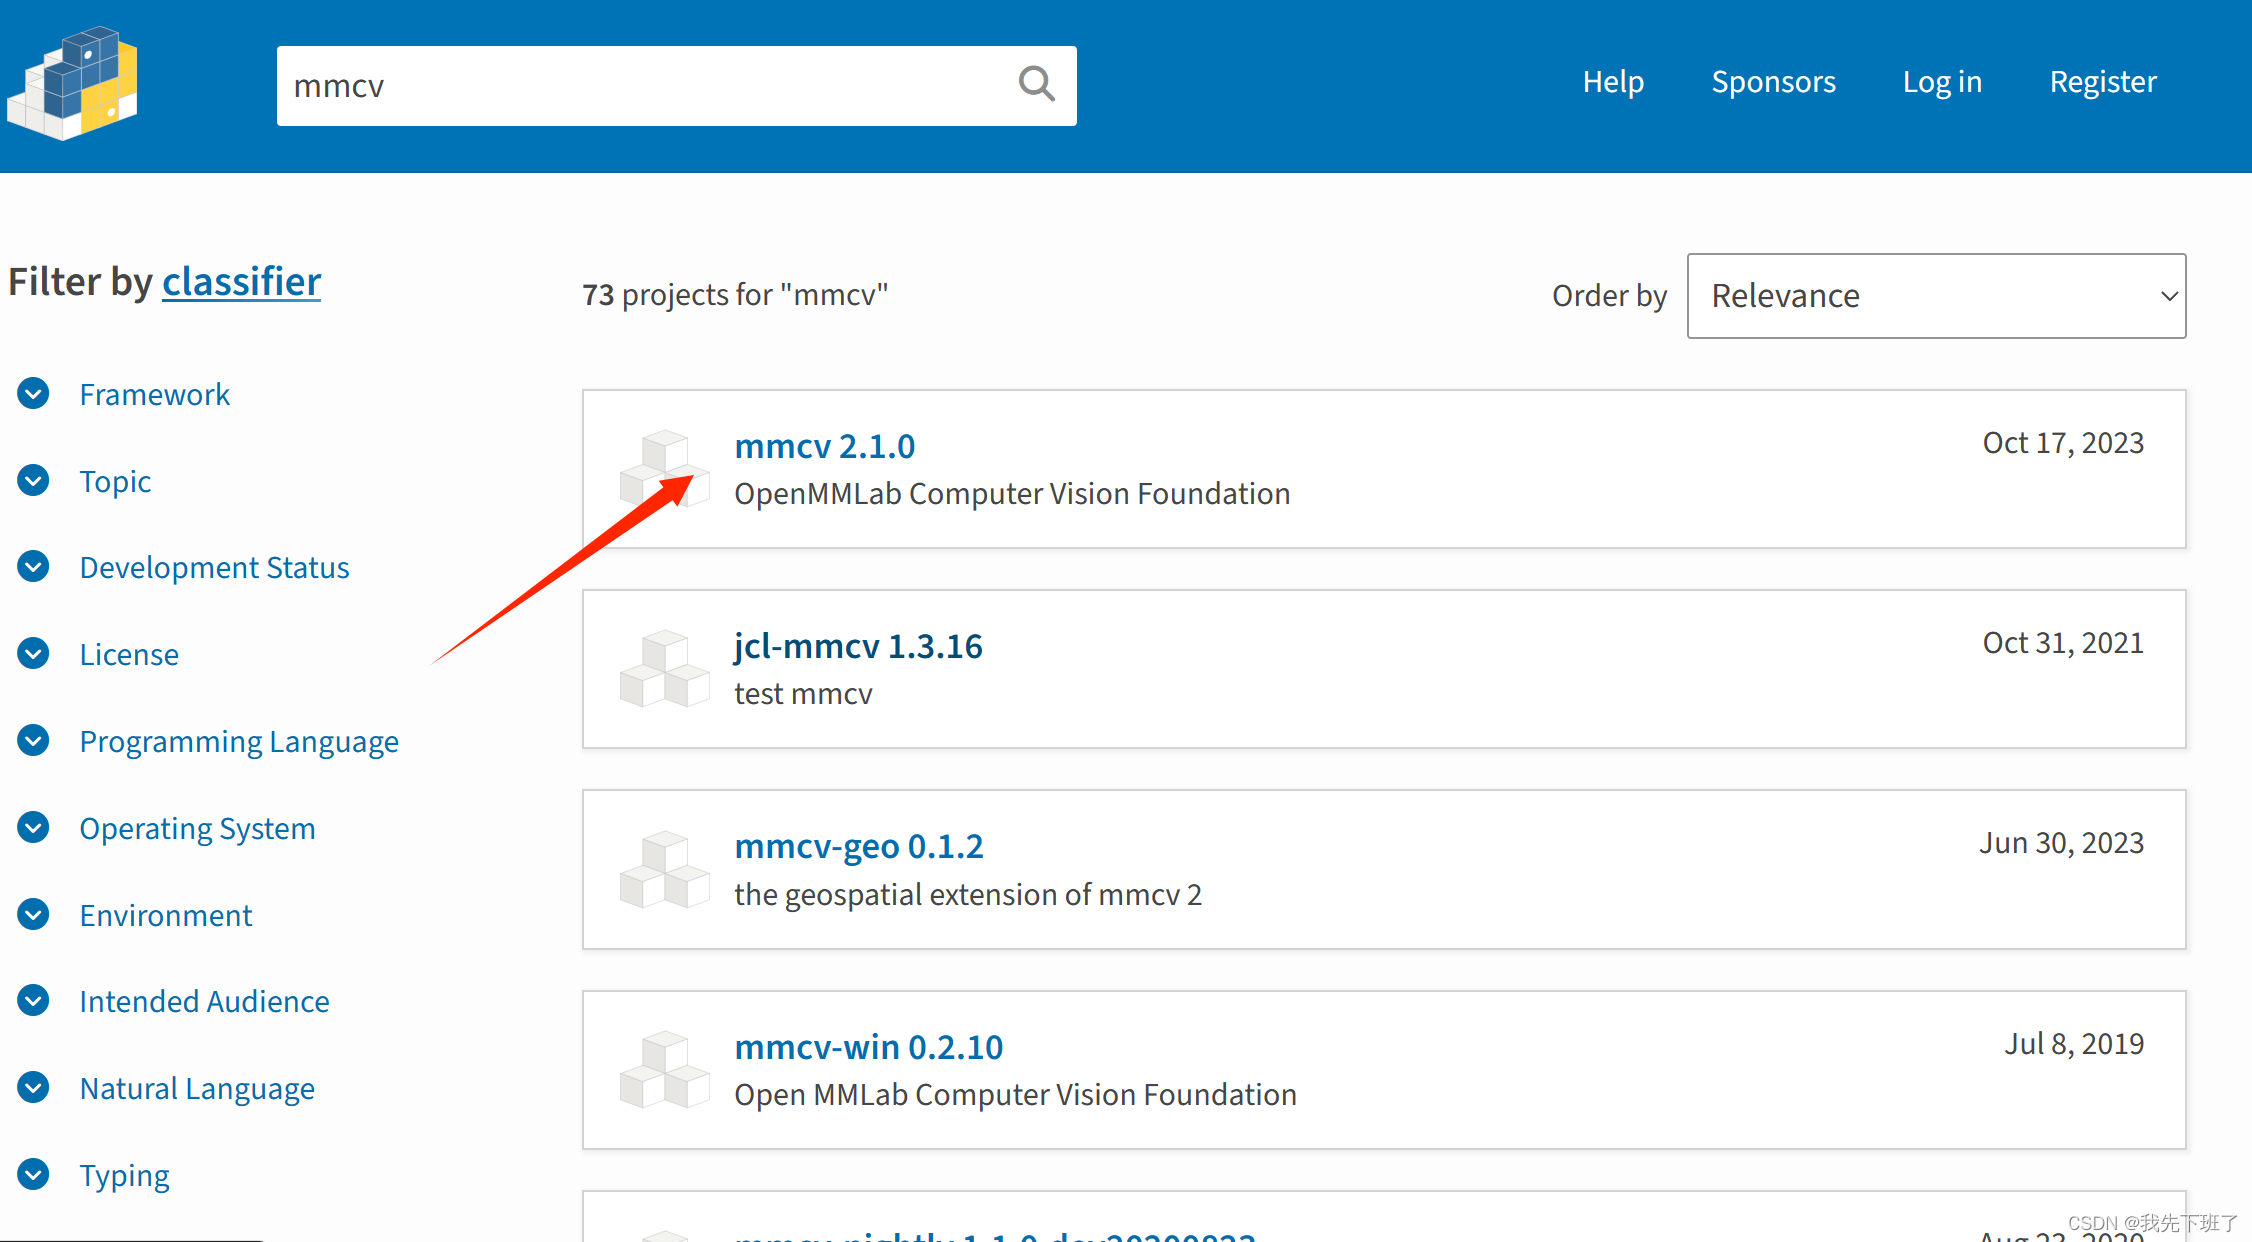Click the package cube icon beside jcl-mmcv

tap(664, 668)
